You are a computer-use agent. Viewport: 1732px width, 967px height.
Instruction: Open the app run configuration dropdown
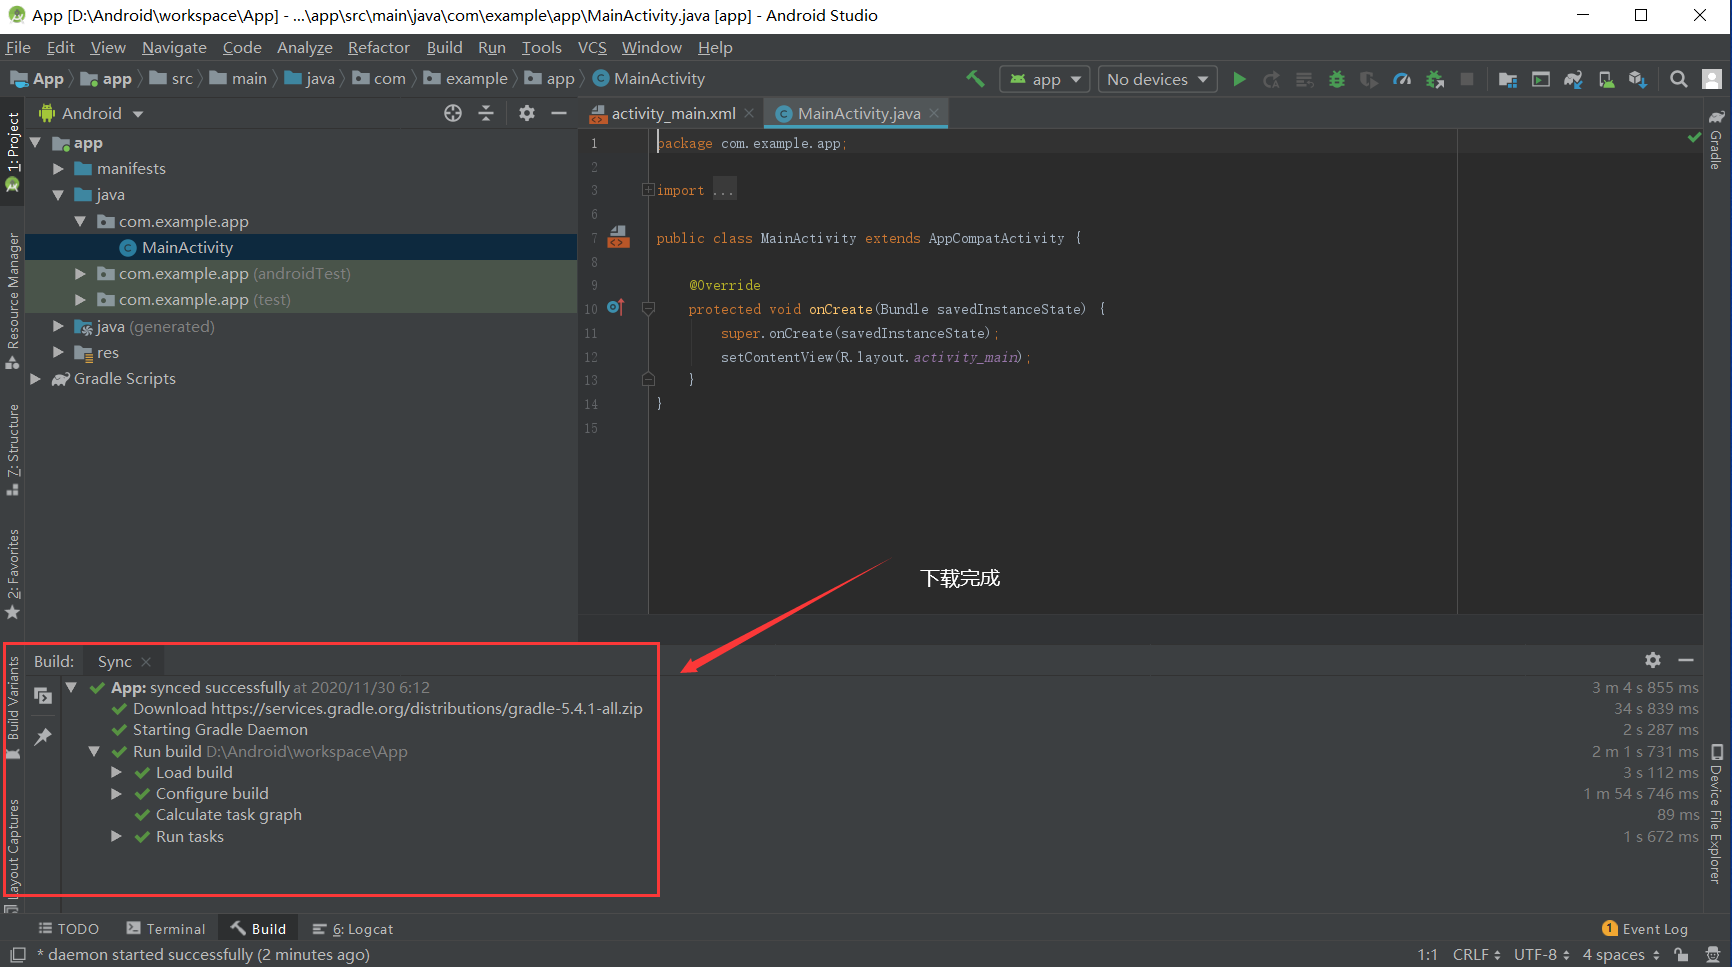(x=1045, y=79)
